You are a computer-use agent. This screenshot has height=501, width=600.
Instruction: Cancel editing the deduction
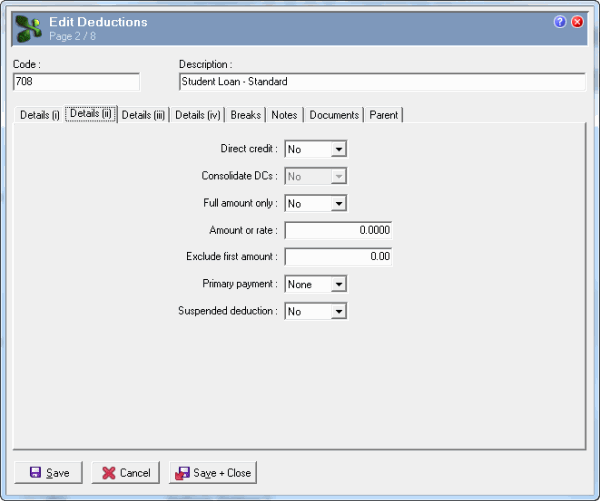tap(125, 473)
